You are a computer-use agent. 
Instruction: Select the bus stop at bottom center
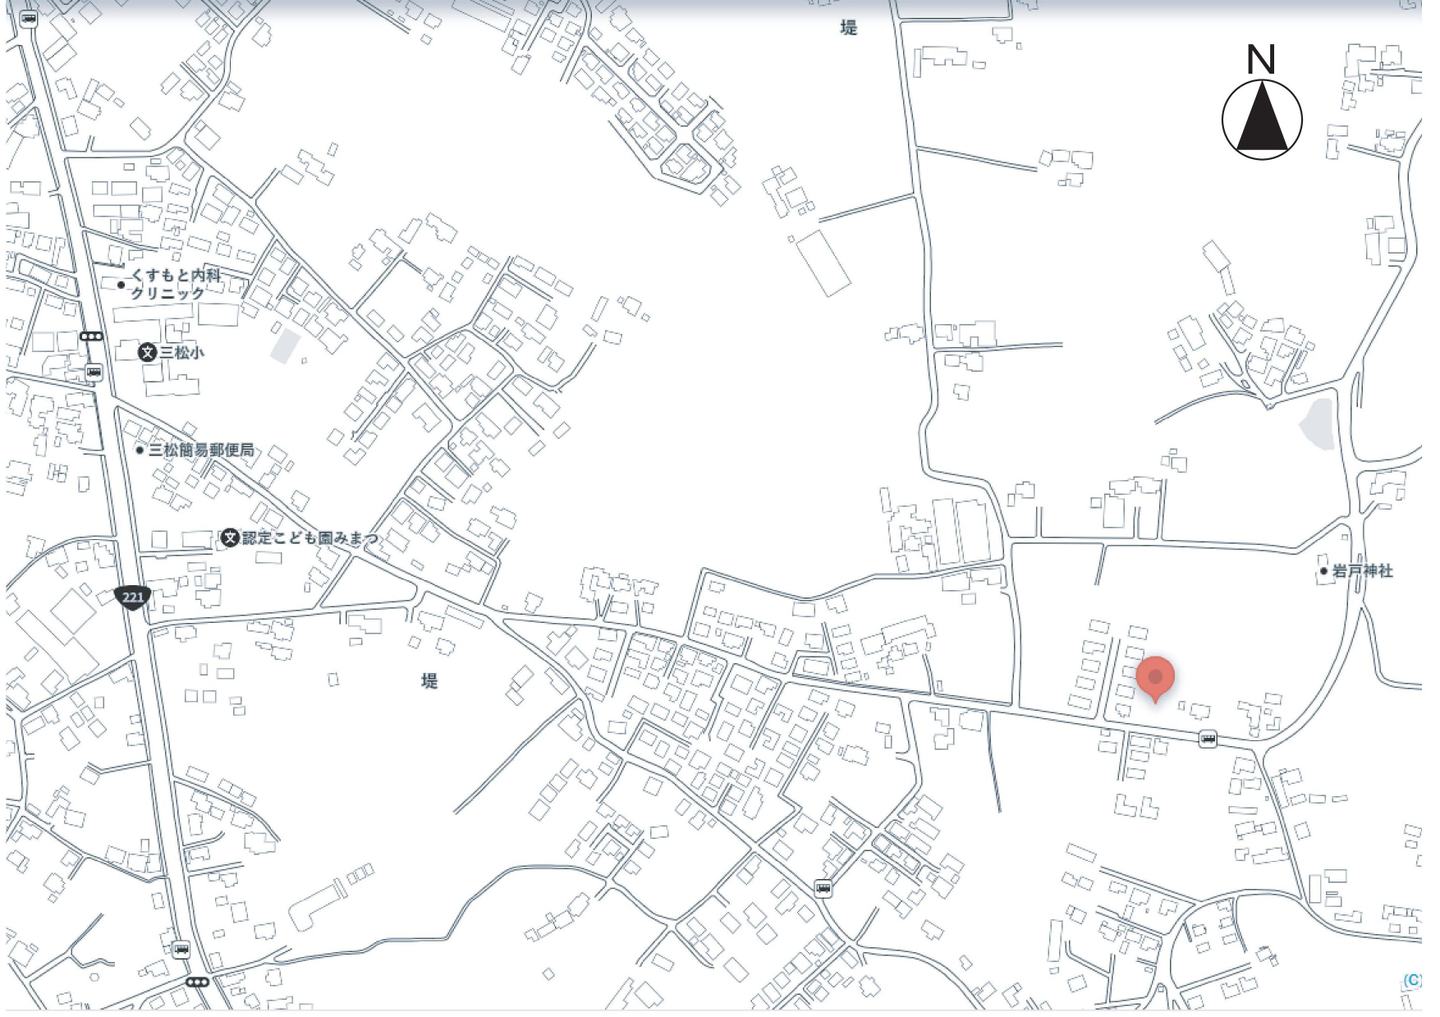coord(822,888)
